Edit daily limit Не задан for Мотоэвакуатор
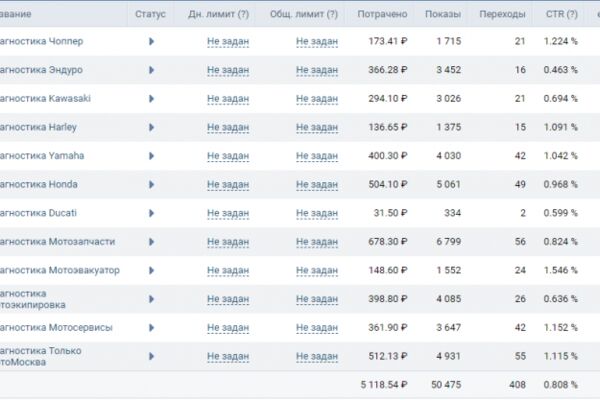 point(228,271)
